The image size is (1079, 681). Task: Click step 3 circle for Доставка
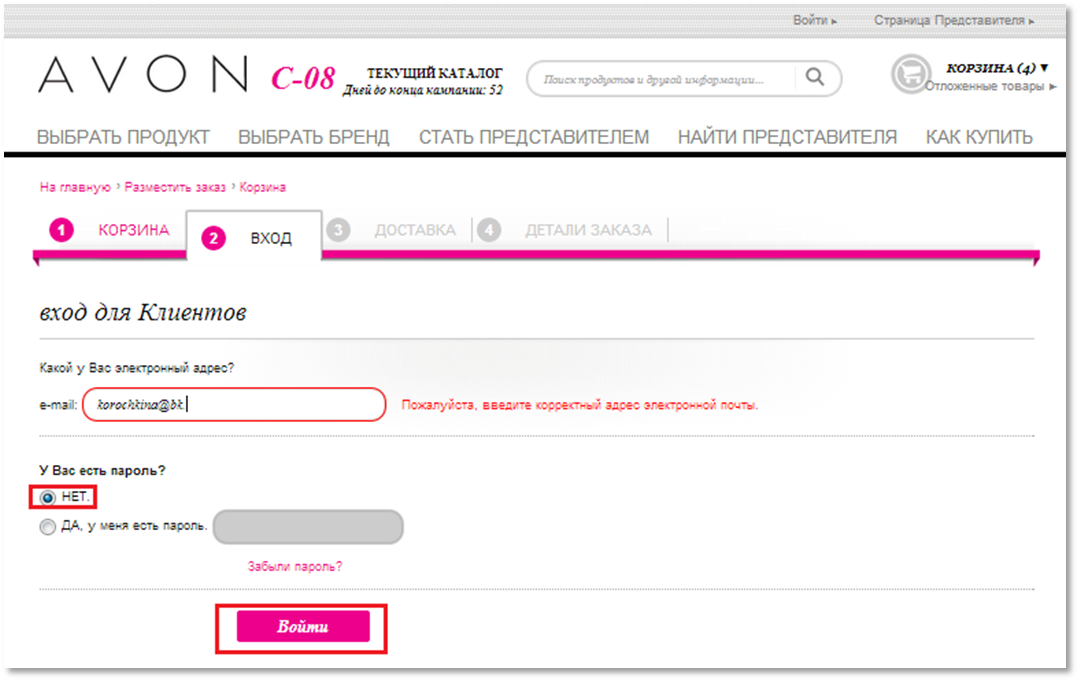pos(338,230)
